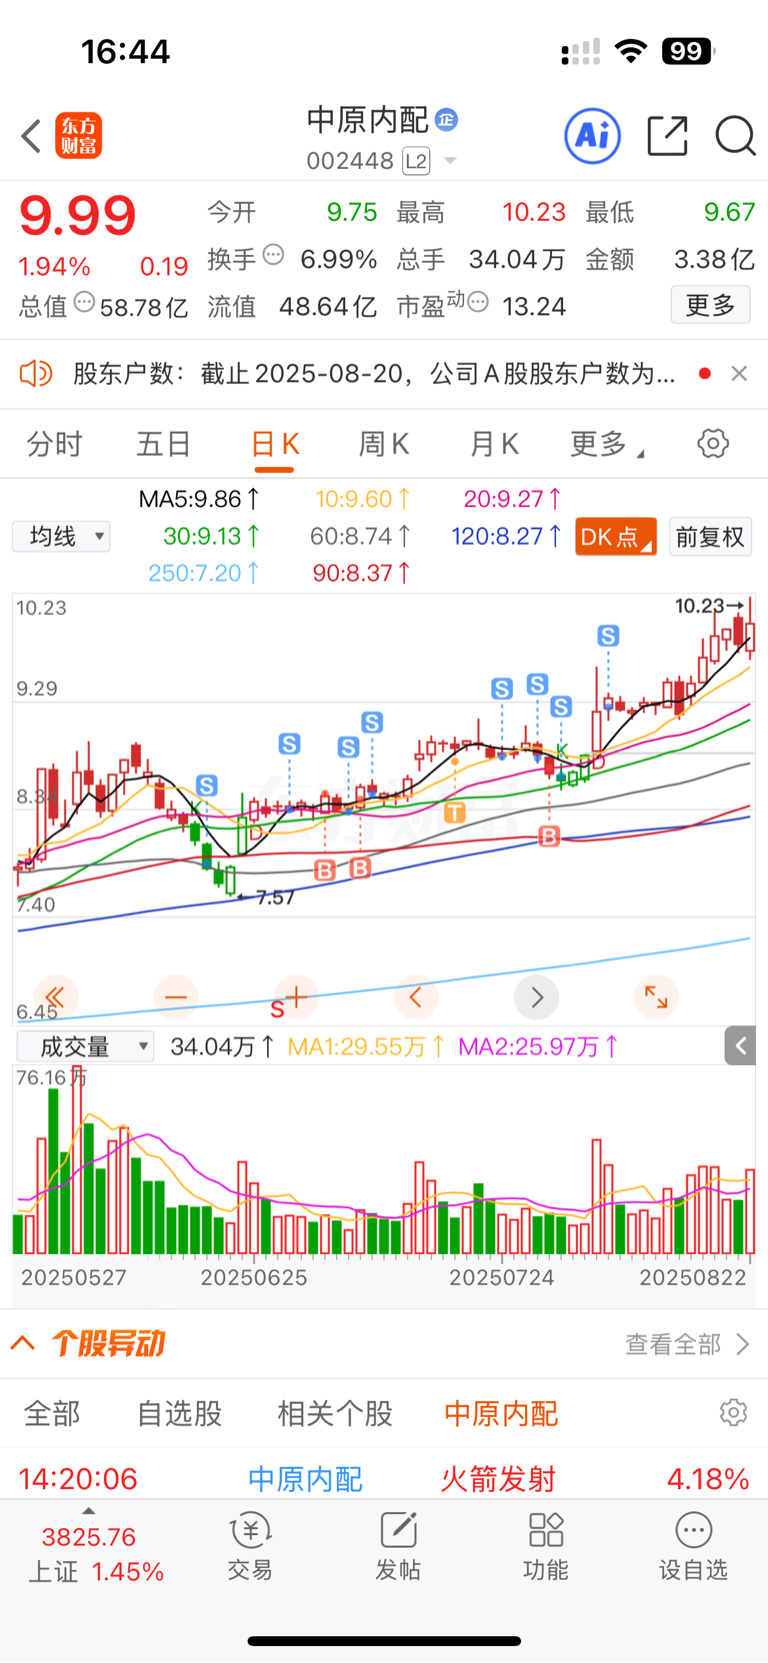Select the 自选股 filter tab
This screenshot has height=1663, width=768.
point(180,1414)
